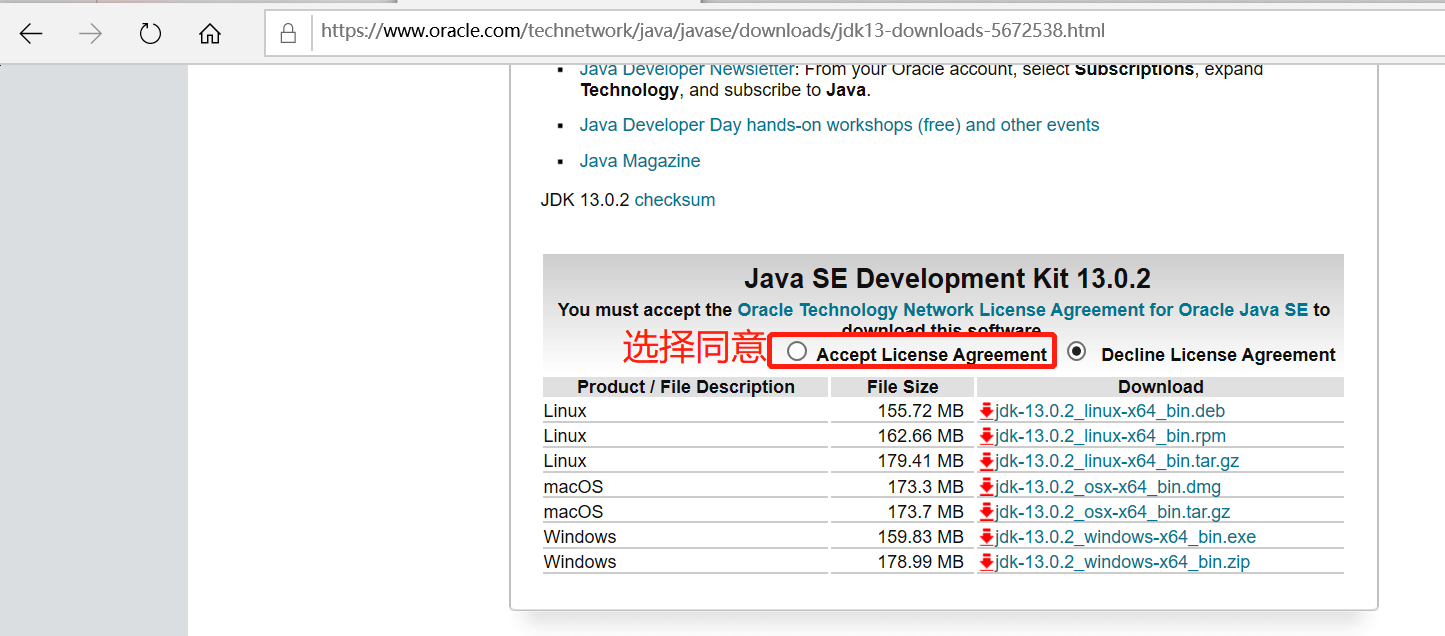Click the 179.41 MB file size cell
This screenshot has height=636, width=1445.
902,461
